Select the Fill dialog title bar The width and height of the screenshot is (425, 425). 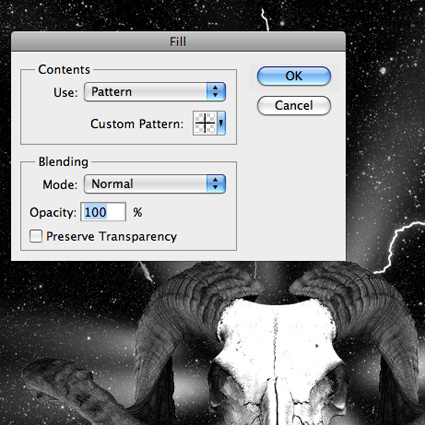[178, 42]
